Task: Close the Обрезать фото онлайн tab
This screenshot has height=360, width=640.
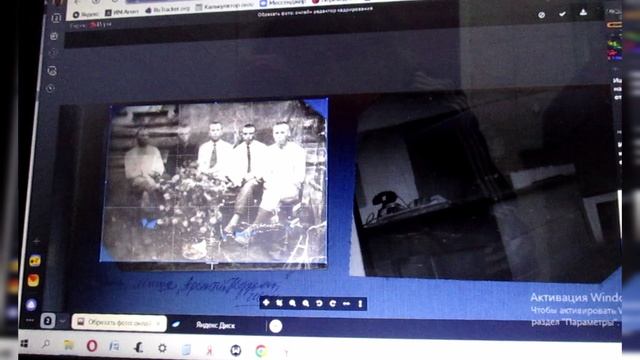Action: point(158,323)
